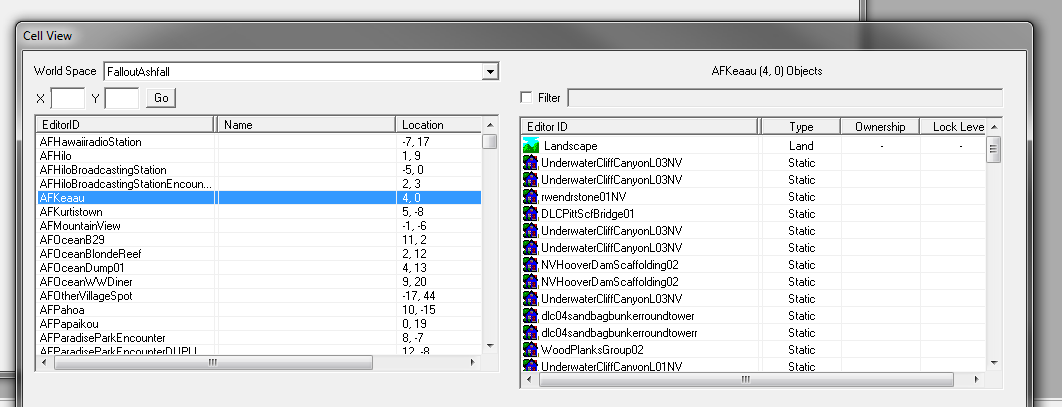Click the cell list's vertical scroll up arrow

489,125
